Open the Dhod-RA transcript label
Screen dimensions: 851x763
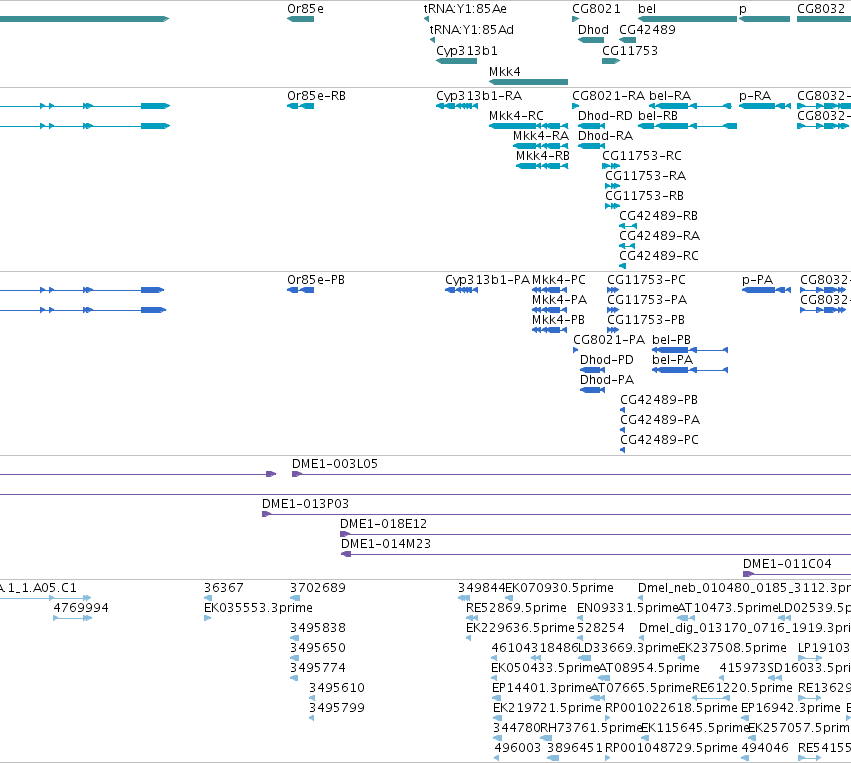(x=605, y=136)
